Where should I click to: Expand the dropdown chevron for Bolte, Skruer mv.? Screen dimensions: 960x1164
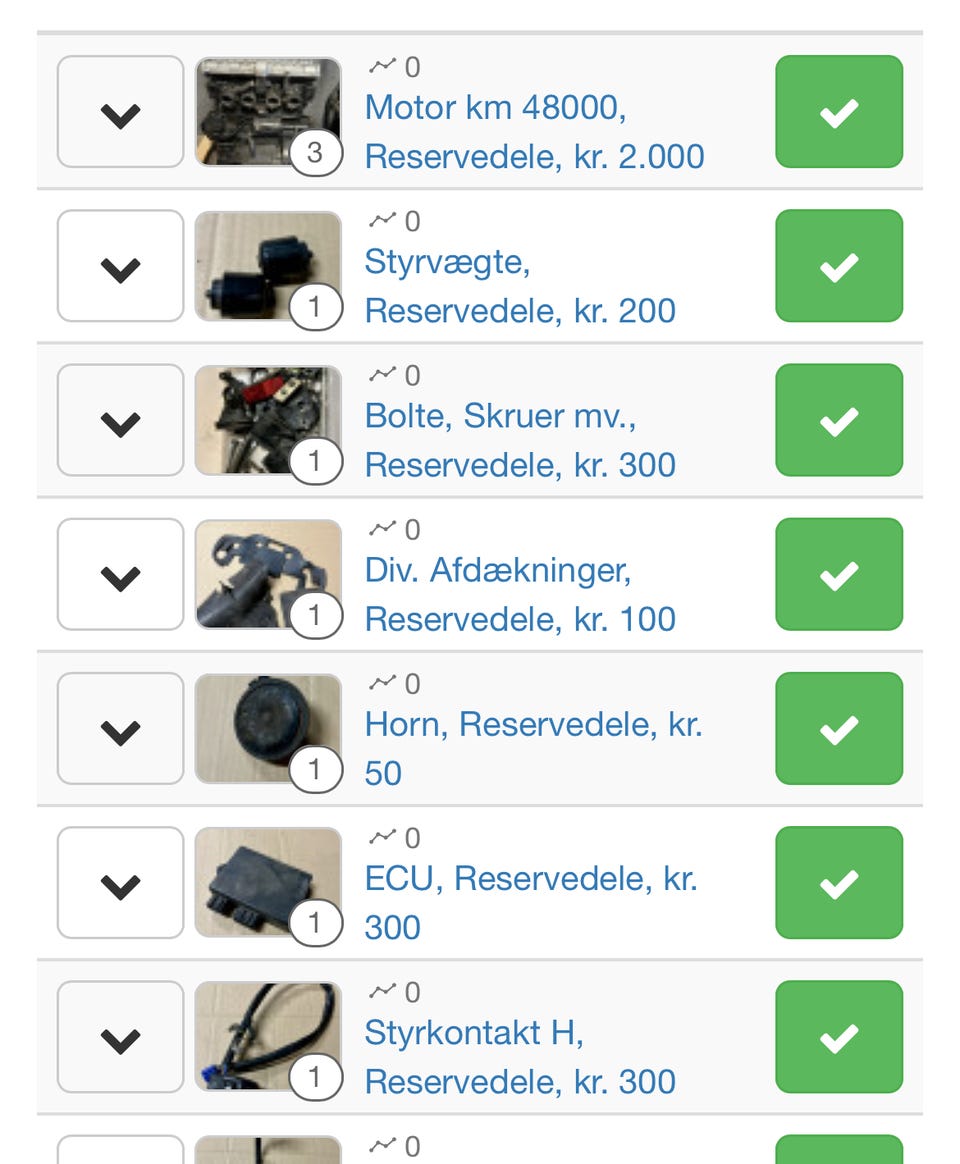point(121,420)
